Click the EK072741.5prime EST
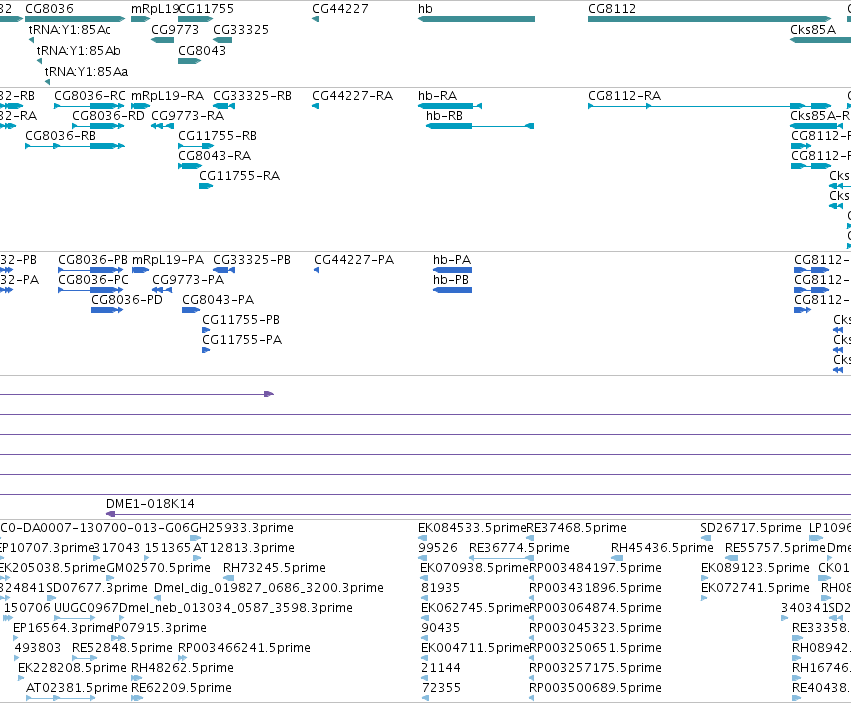 (x=704, y=598)
